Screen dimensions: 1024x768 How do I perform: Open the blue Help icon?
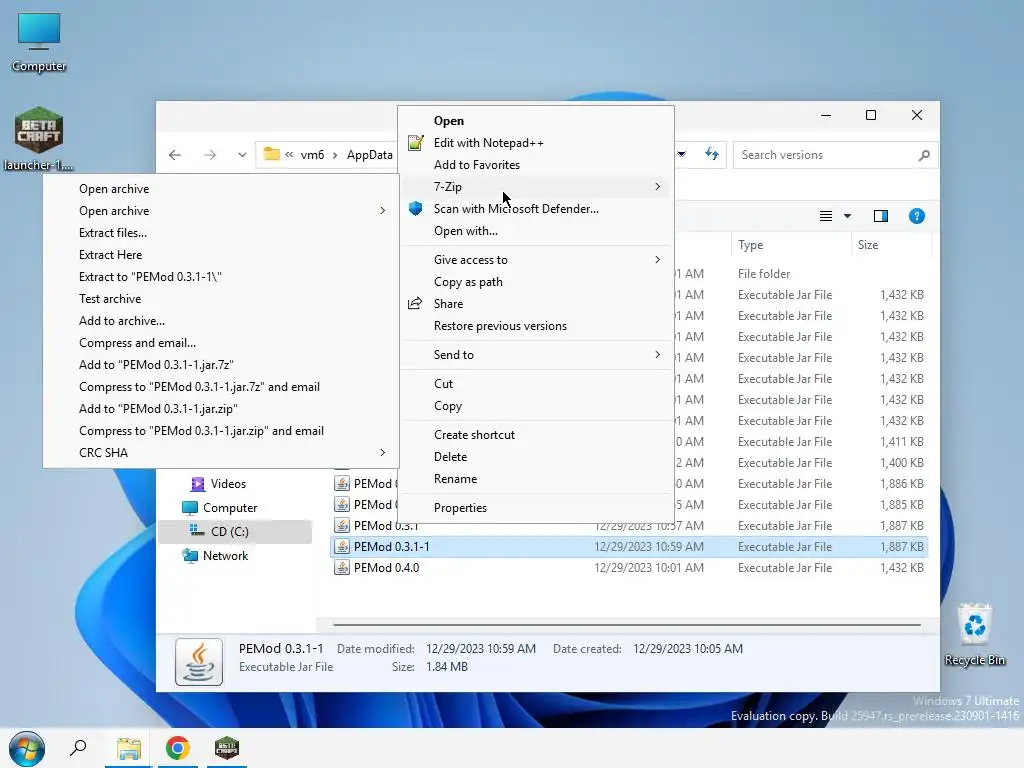pyautogui.click(x=916, y=216)
